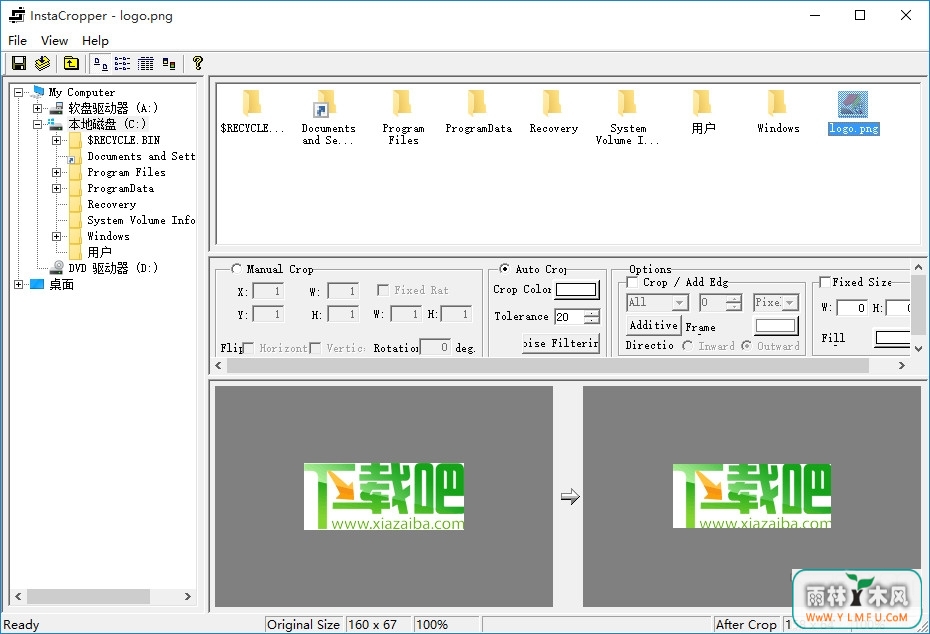The width and height of the screenshot is (930, 634).
Task: Click the original image preview
Action: click(384, 496)
